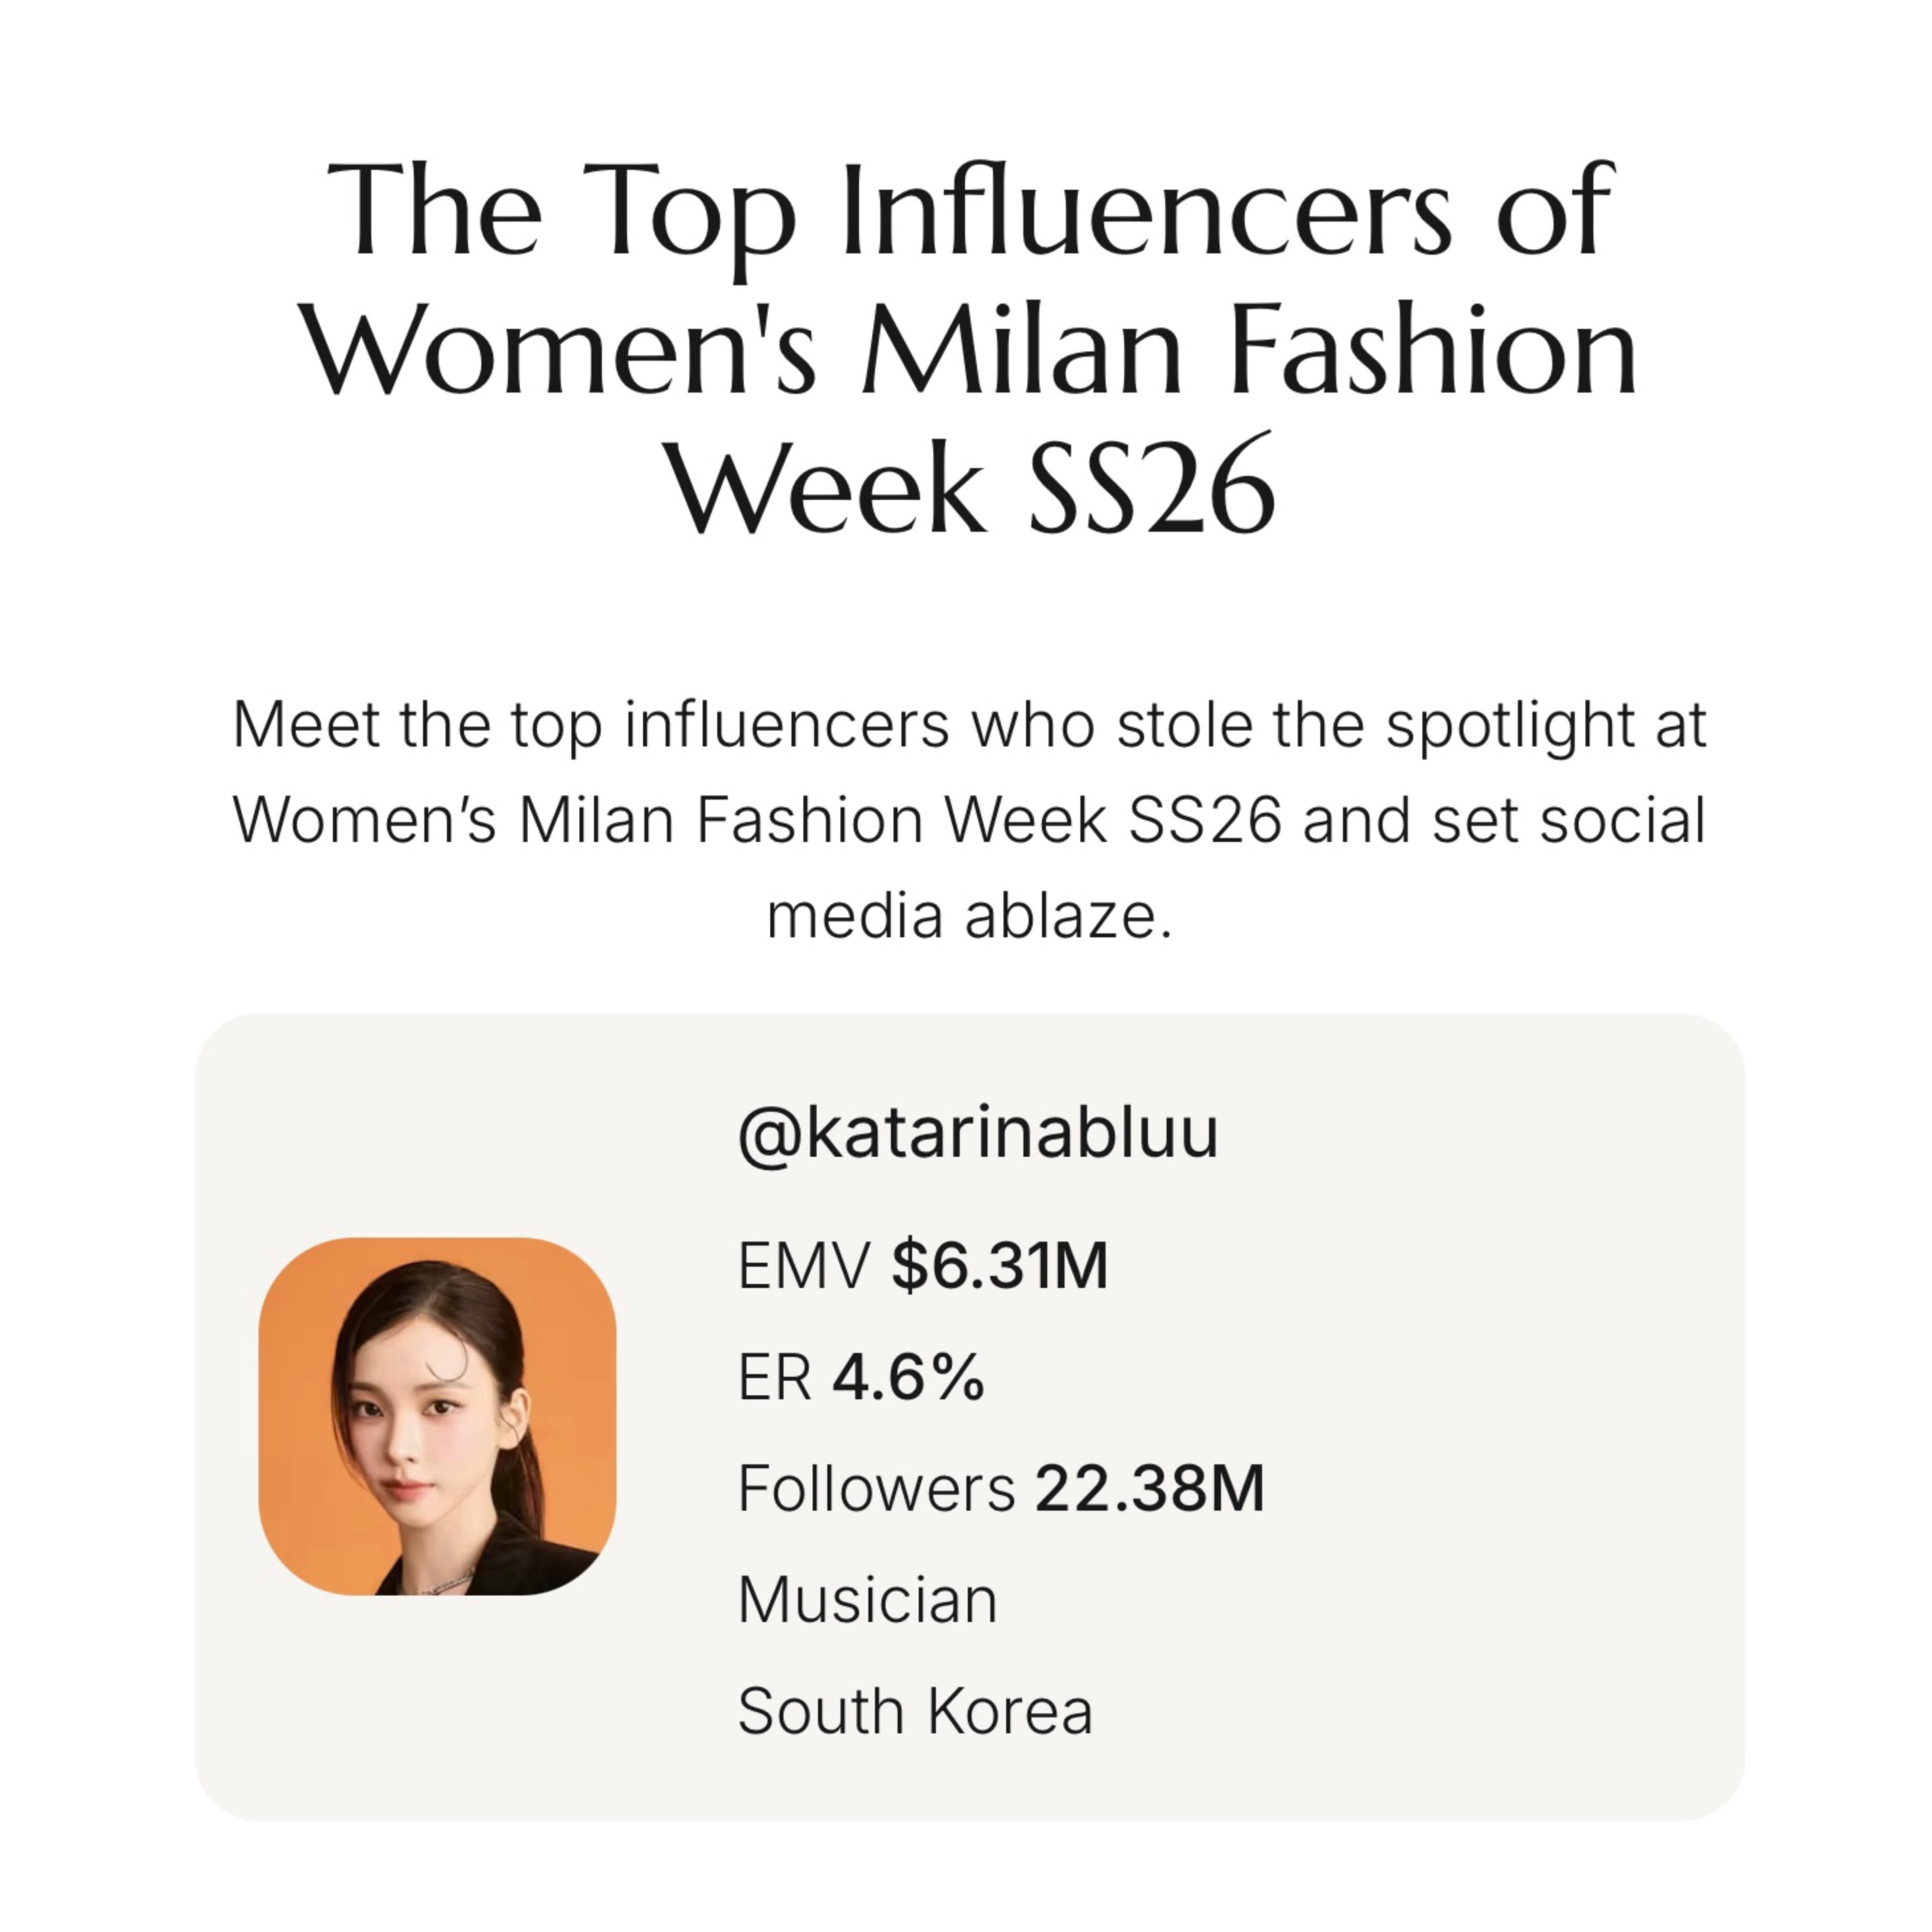Viewport: 1932px width, 1932px height.
Task: Click the ER label in the card
Action: [x=774, y=1378]
